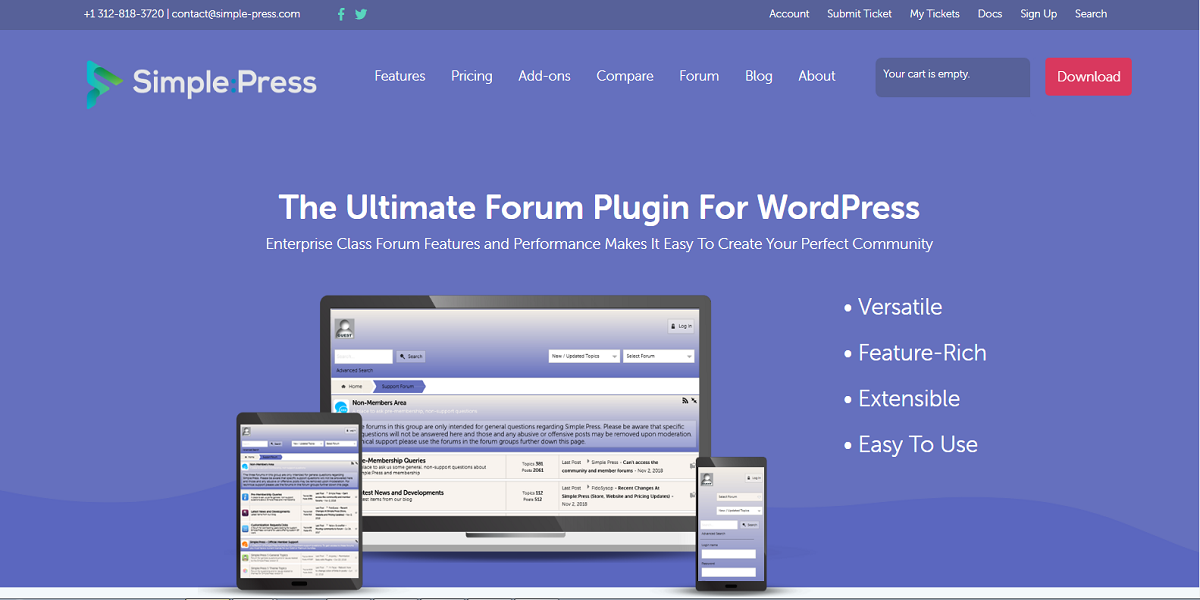Click the 'Your cart is empty' box
The height and width of the screenshot is (600, 1200).
tap(952, 77)
